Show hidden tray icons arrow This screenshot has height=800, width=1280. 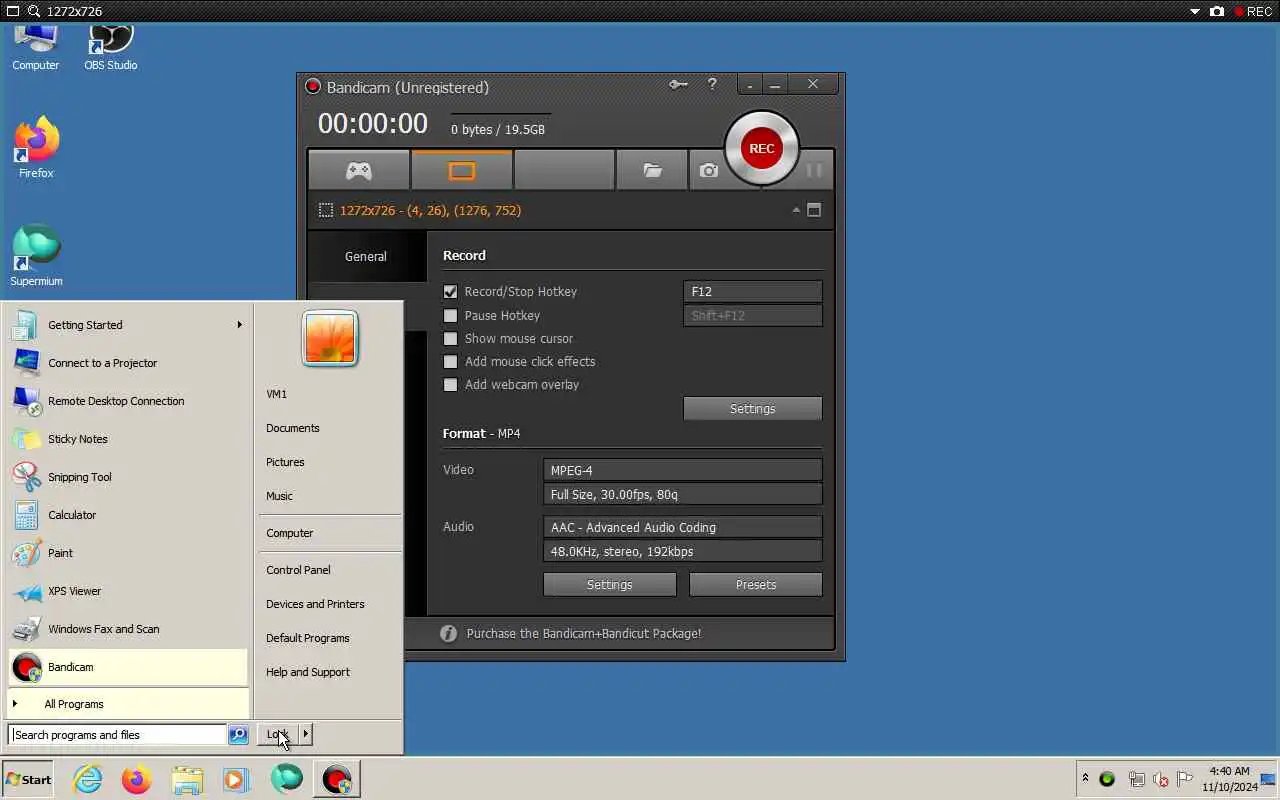pyautogui.click(x=1085, y=778)
